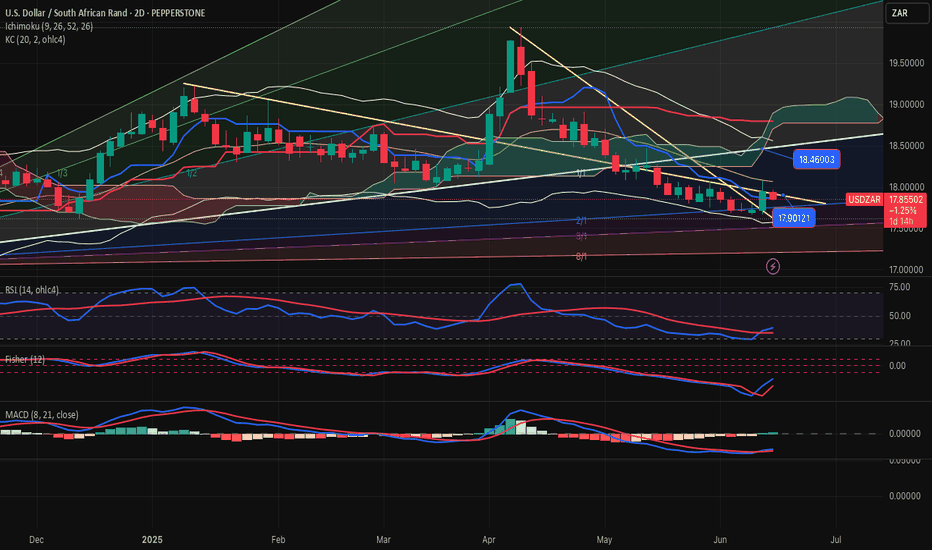Click the Jun label on time axis
Screen dimensions: 932x550
click(720, 540)
